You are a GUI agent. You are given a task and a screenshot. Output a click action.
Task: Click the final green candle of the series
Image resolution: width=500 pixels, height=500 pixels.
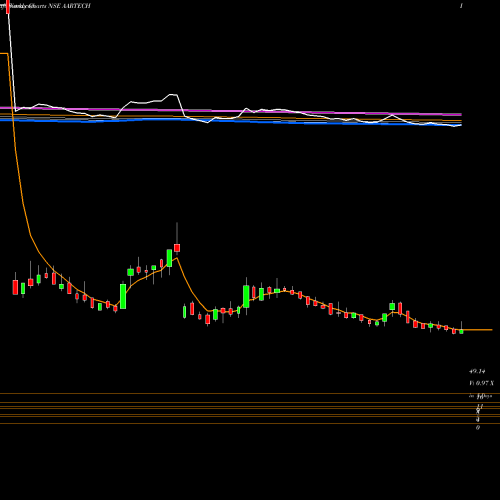click(462, 331)
